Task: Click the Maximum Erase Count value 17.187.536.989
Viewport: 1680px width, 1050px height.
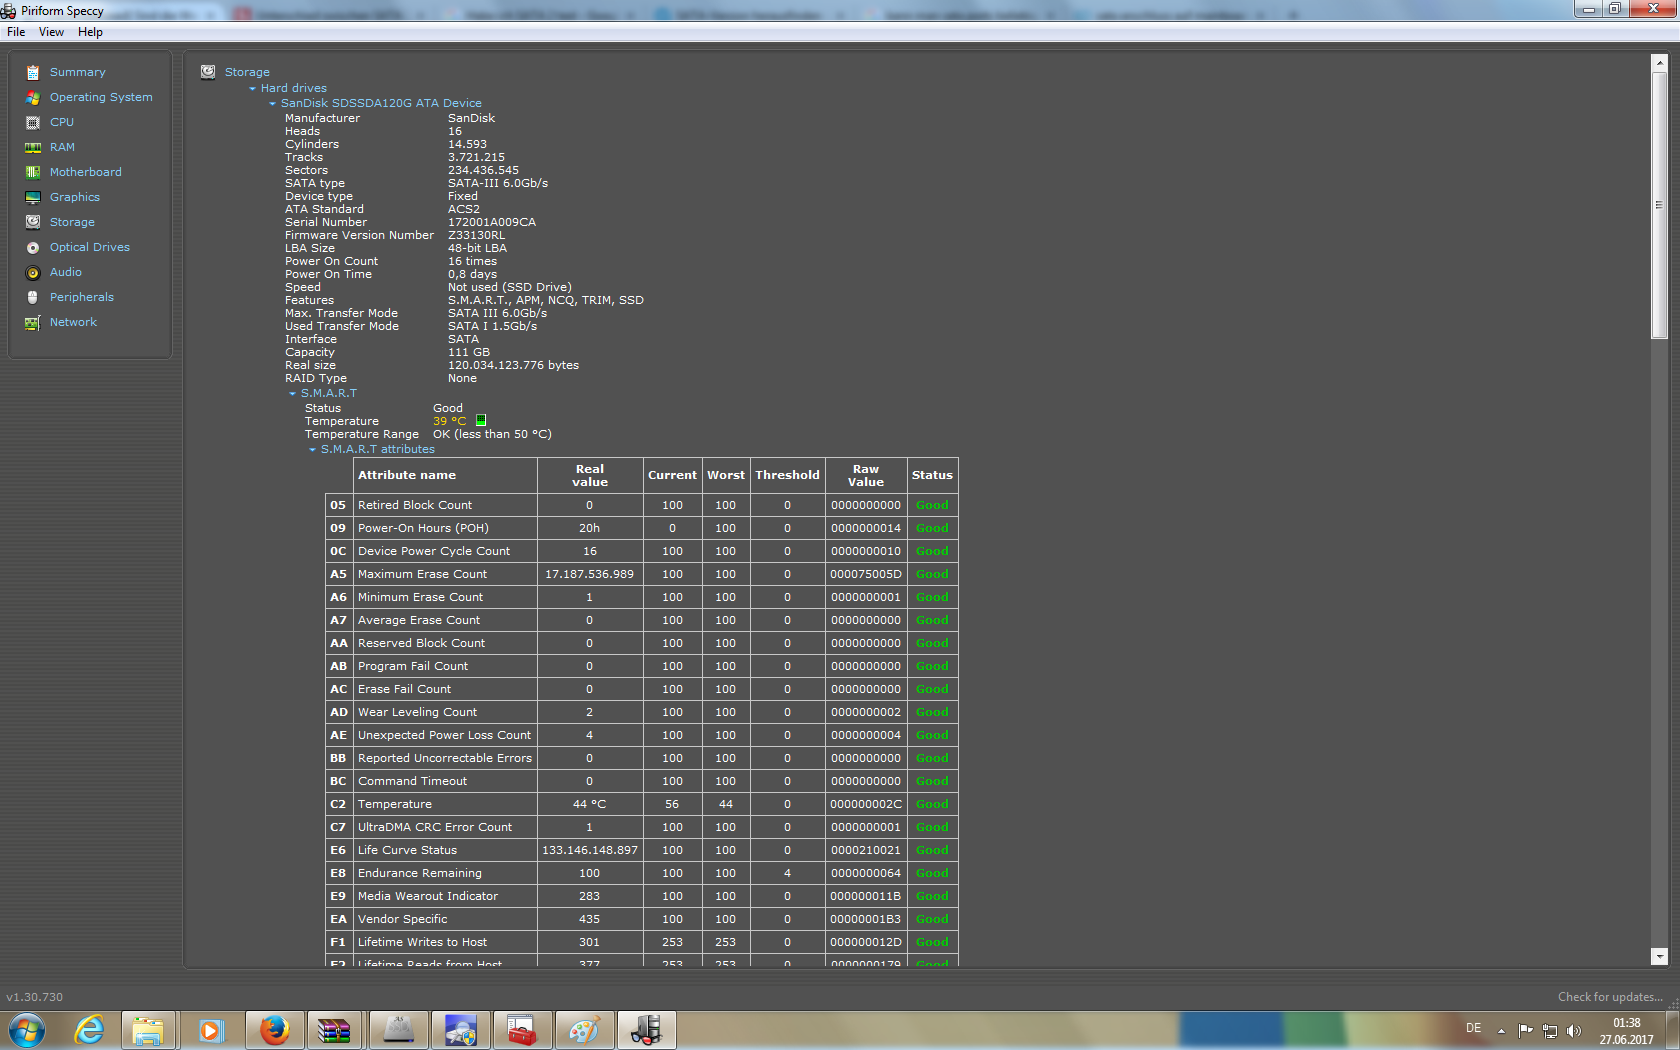Action: coord(589,574)
